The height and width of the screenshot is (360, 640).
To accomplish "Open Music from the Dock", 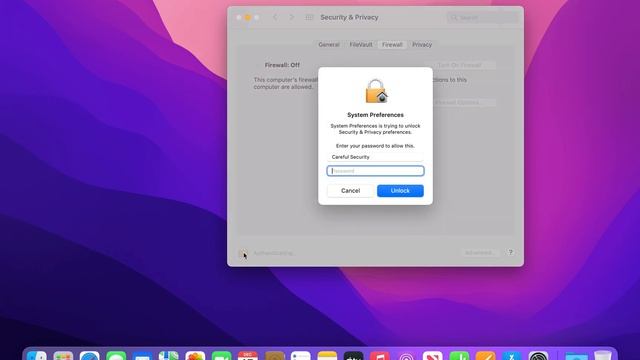I will click(380, 356).
